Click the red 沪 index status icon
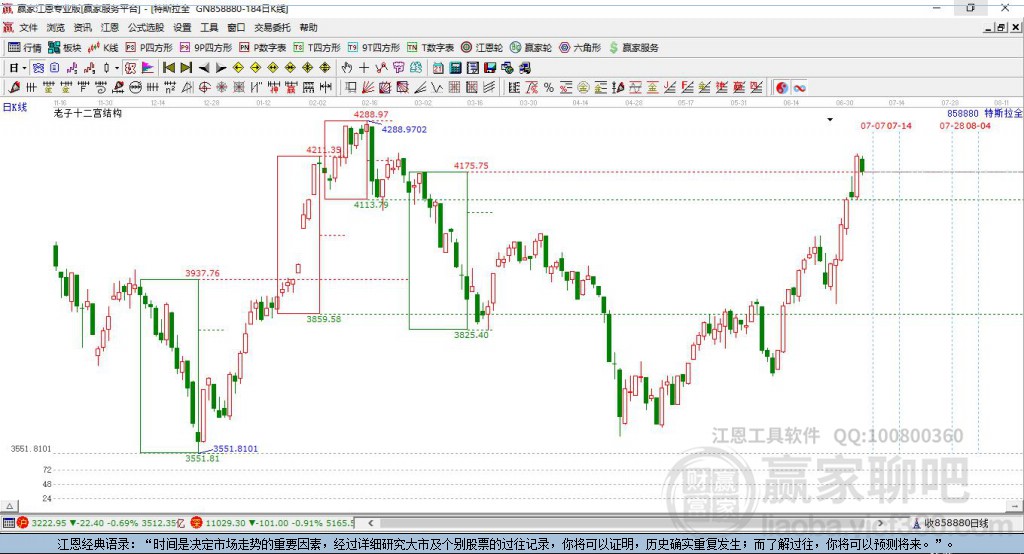 (x=23, y=523)
